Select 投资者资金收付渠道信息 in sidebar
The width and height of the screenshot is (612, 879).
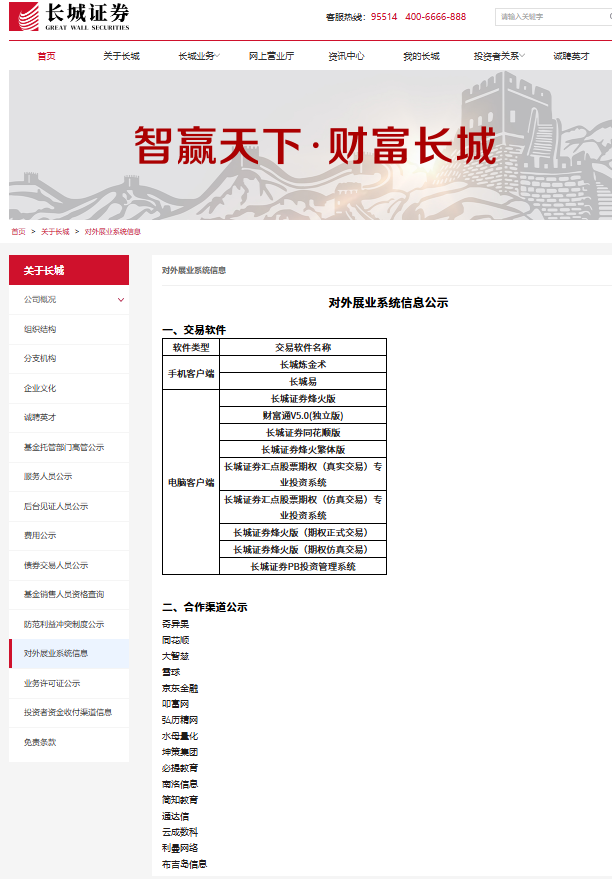click(69, 713)
